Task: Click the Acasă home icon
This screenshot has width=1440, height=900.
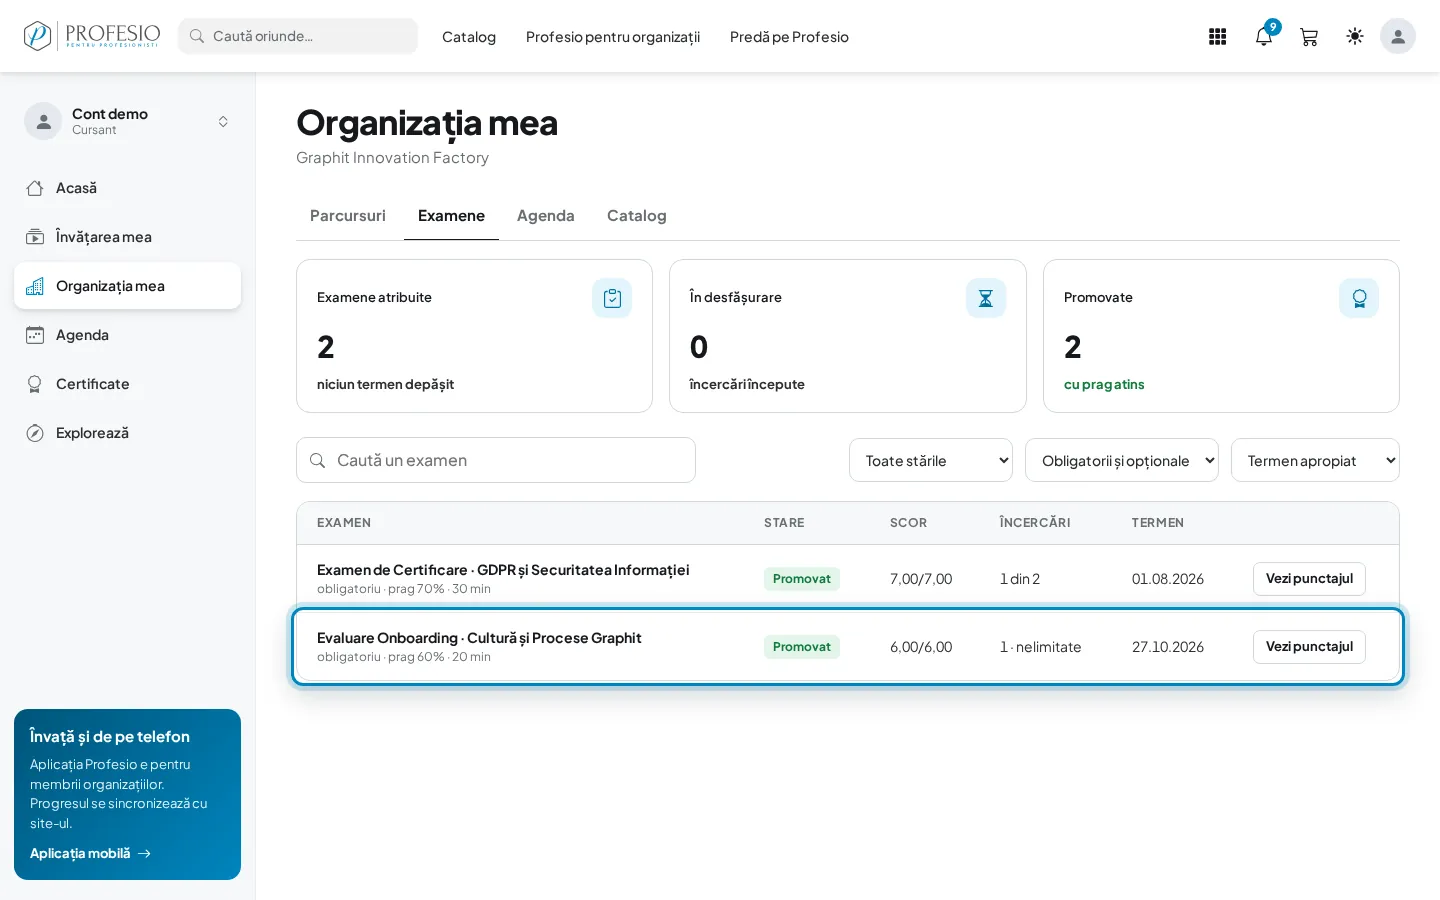Action: (35, 188)
